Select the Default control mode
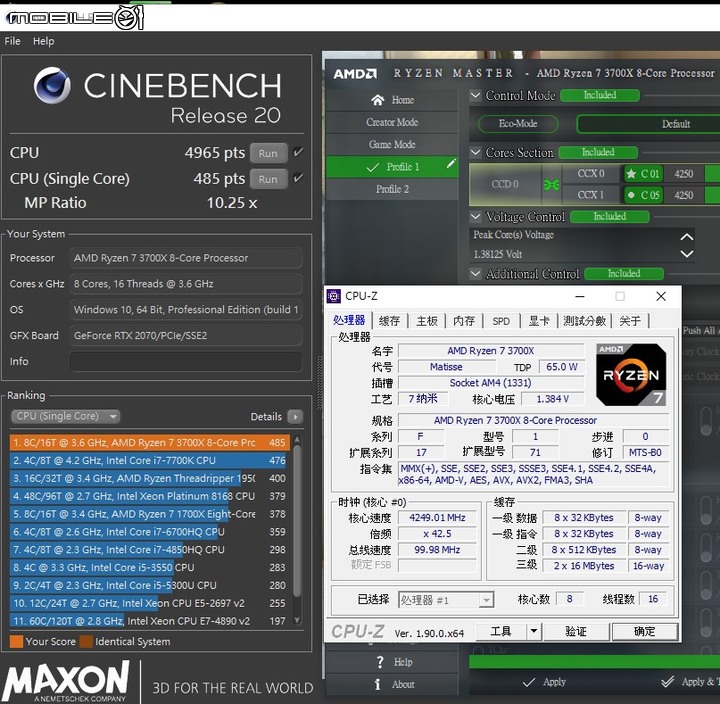The height and width of the screenshot is (704, 720). pos(675,124)
